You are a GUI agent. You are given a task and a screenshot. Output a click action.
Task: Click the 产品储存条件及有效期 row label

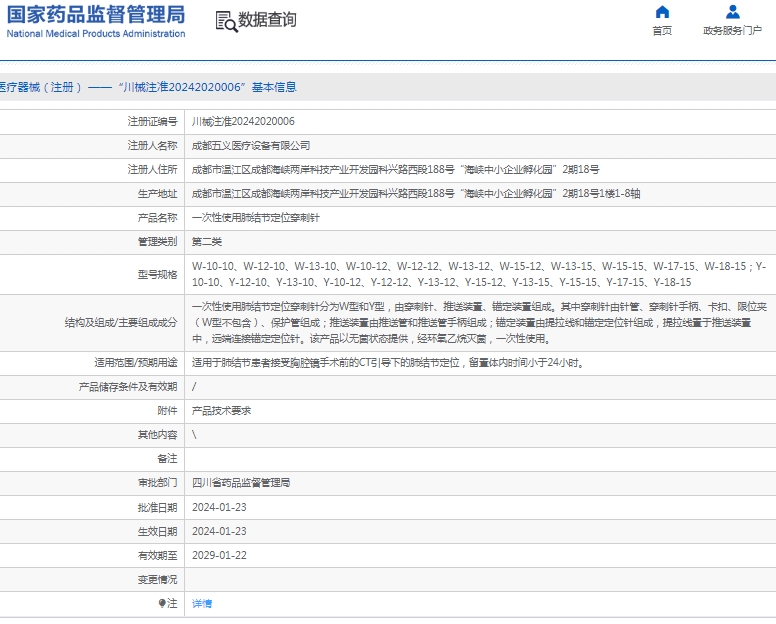[128, 387]
